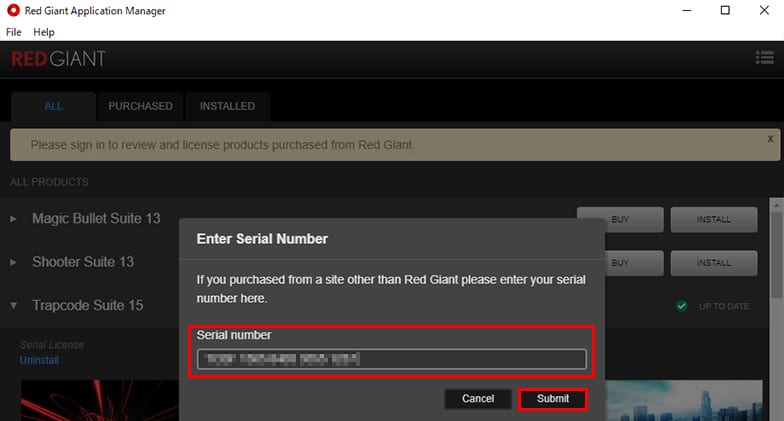Viewport: 784px width, 421px height.
Task: Open the list menu icon top right
Action: 764,58
